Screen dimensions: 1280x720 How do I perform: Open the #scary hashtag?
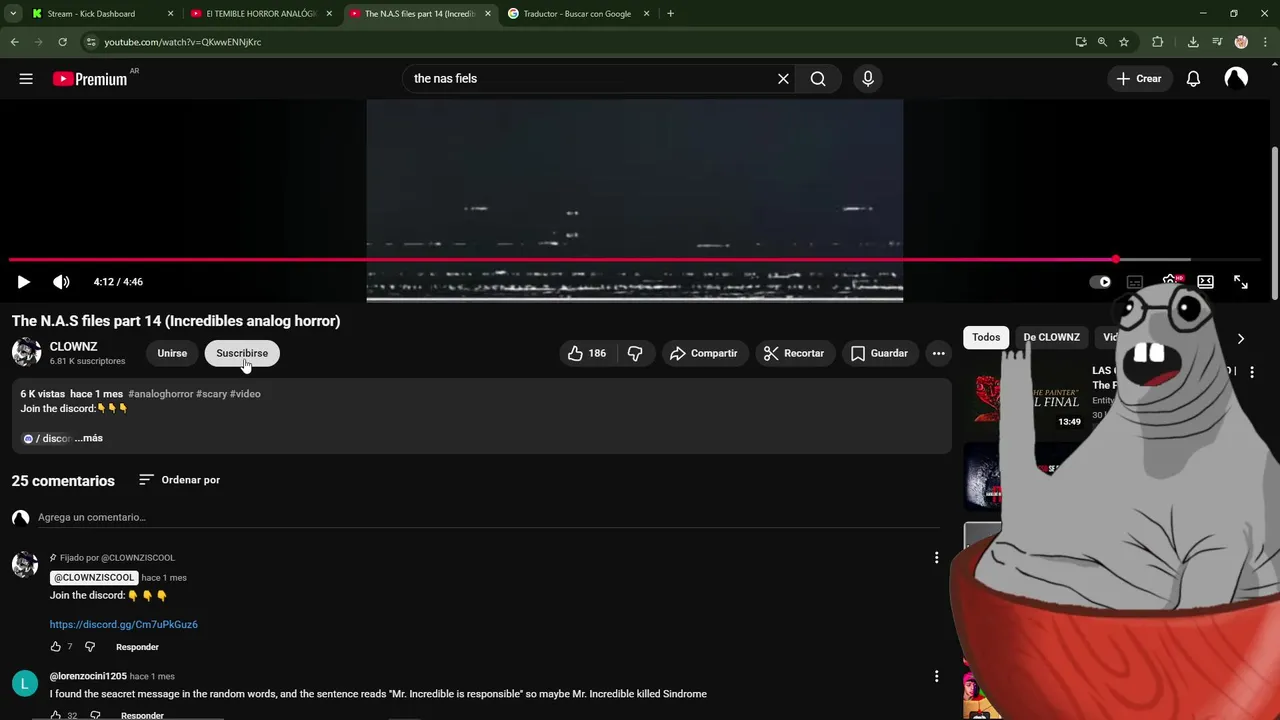click(211, 394)
